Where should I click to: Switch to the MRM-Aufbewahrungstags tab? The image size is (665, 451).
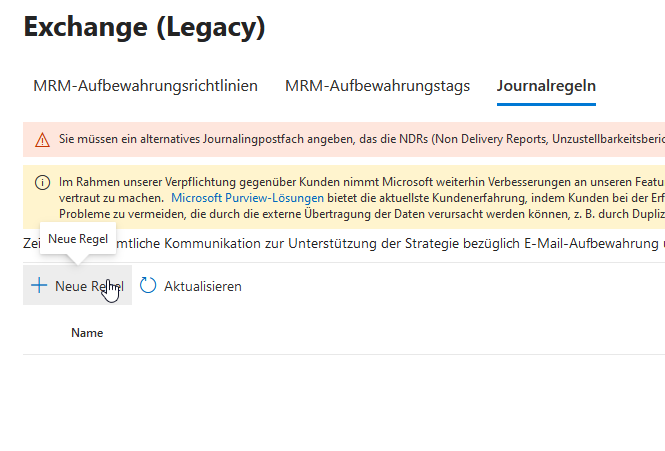pyautogui.click(x=377, y=86)
